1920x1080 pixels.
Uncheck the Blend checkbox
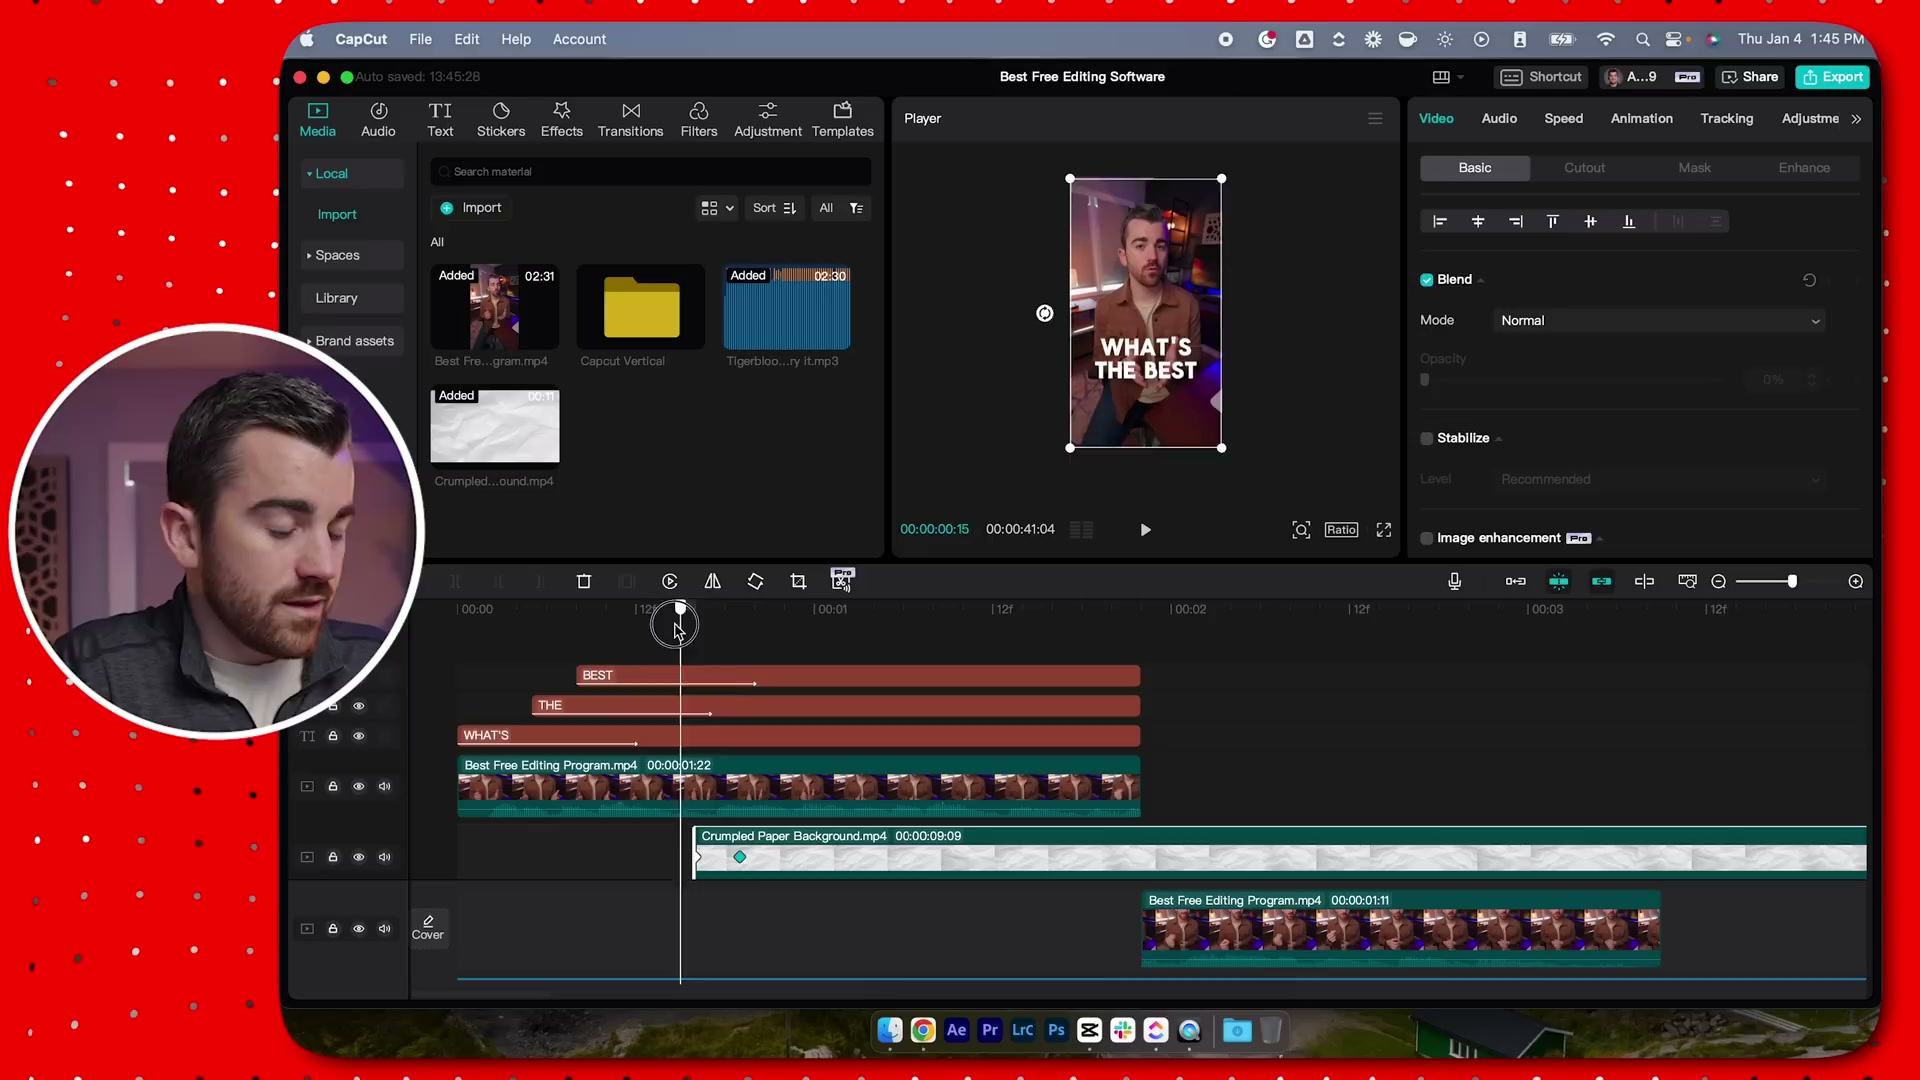pyautogui.click(x=1427, y=280)
